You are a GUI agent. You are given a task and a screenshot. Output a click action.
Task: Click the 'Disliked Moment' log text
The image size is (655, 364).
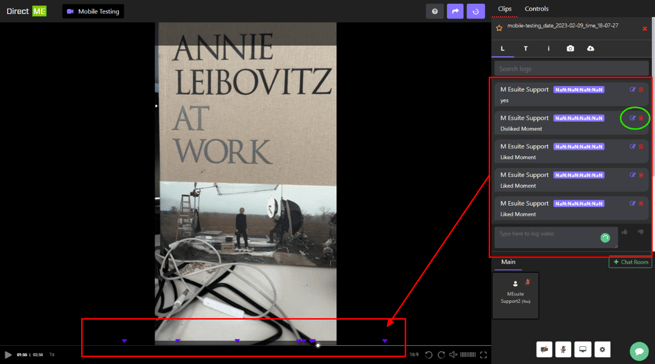pos(521,129)
